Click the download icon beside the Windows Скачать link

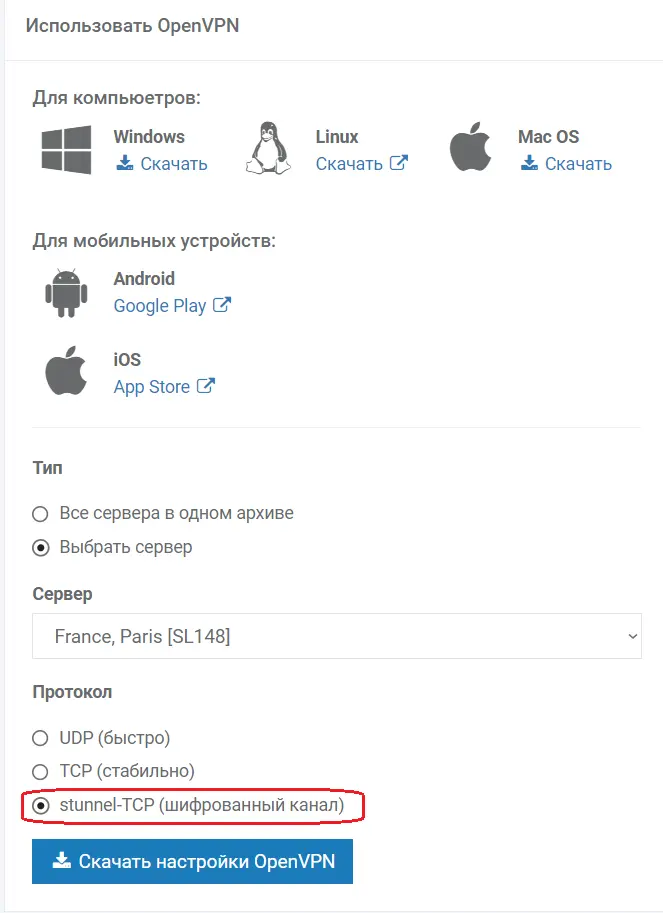[125, 162]
